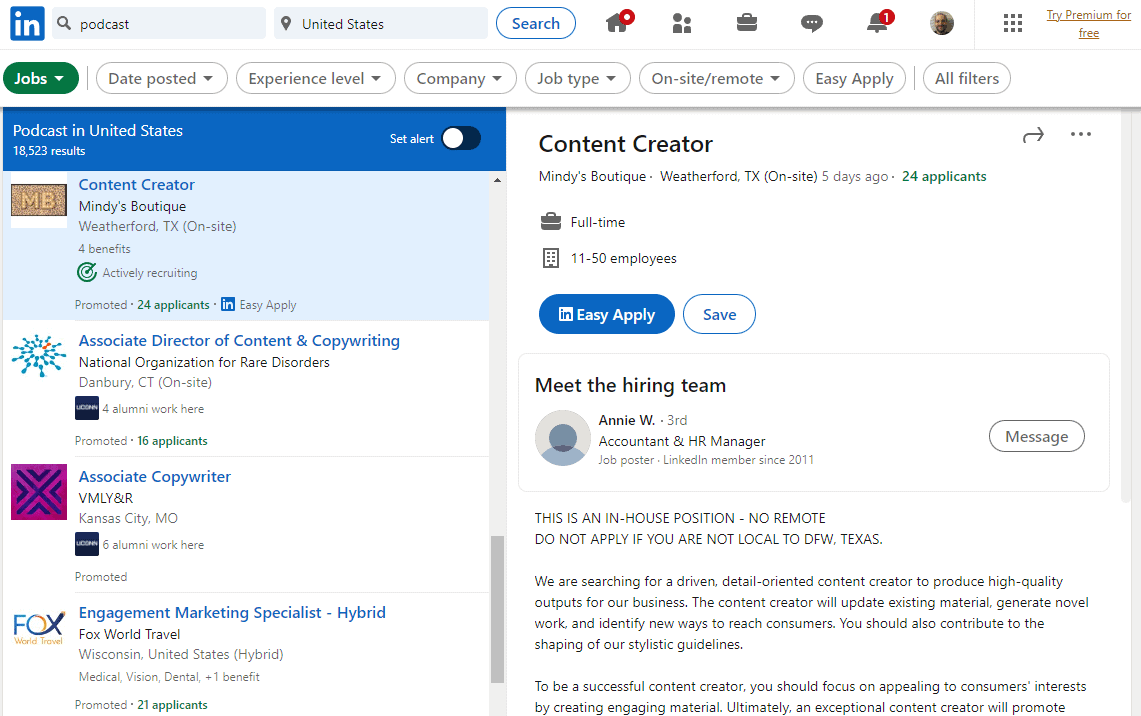Click the search magnifier icon
This screenshot has width=1141, height=716.
[x=64, y=23]
